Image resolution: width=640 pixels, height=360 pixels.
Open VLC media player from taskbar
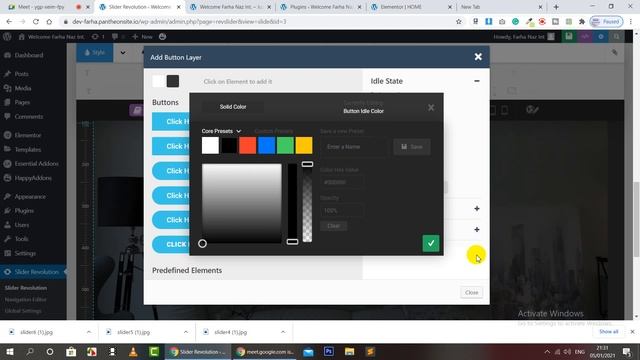[x=133, y=351]
